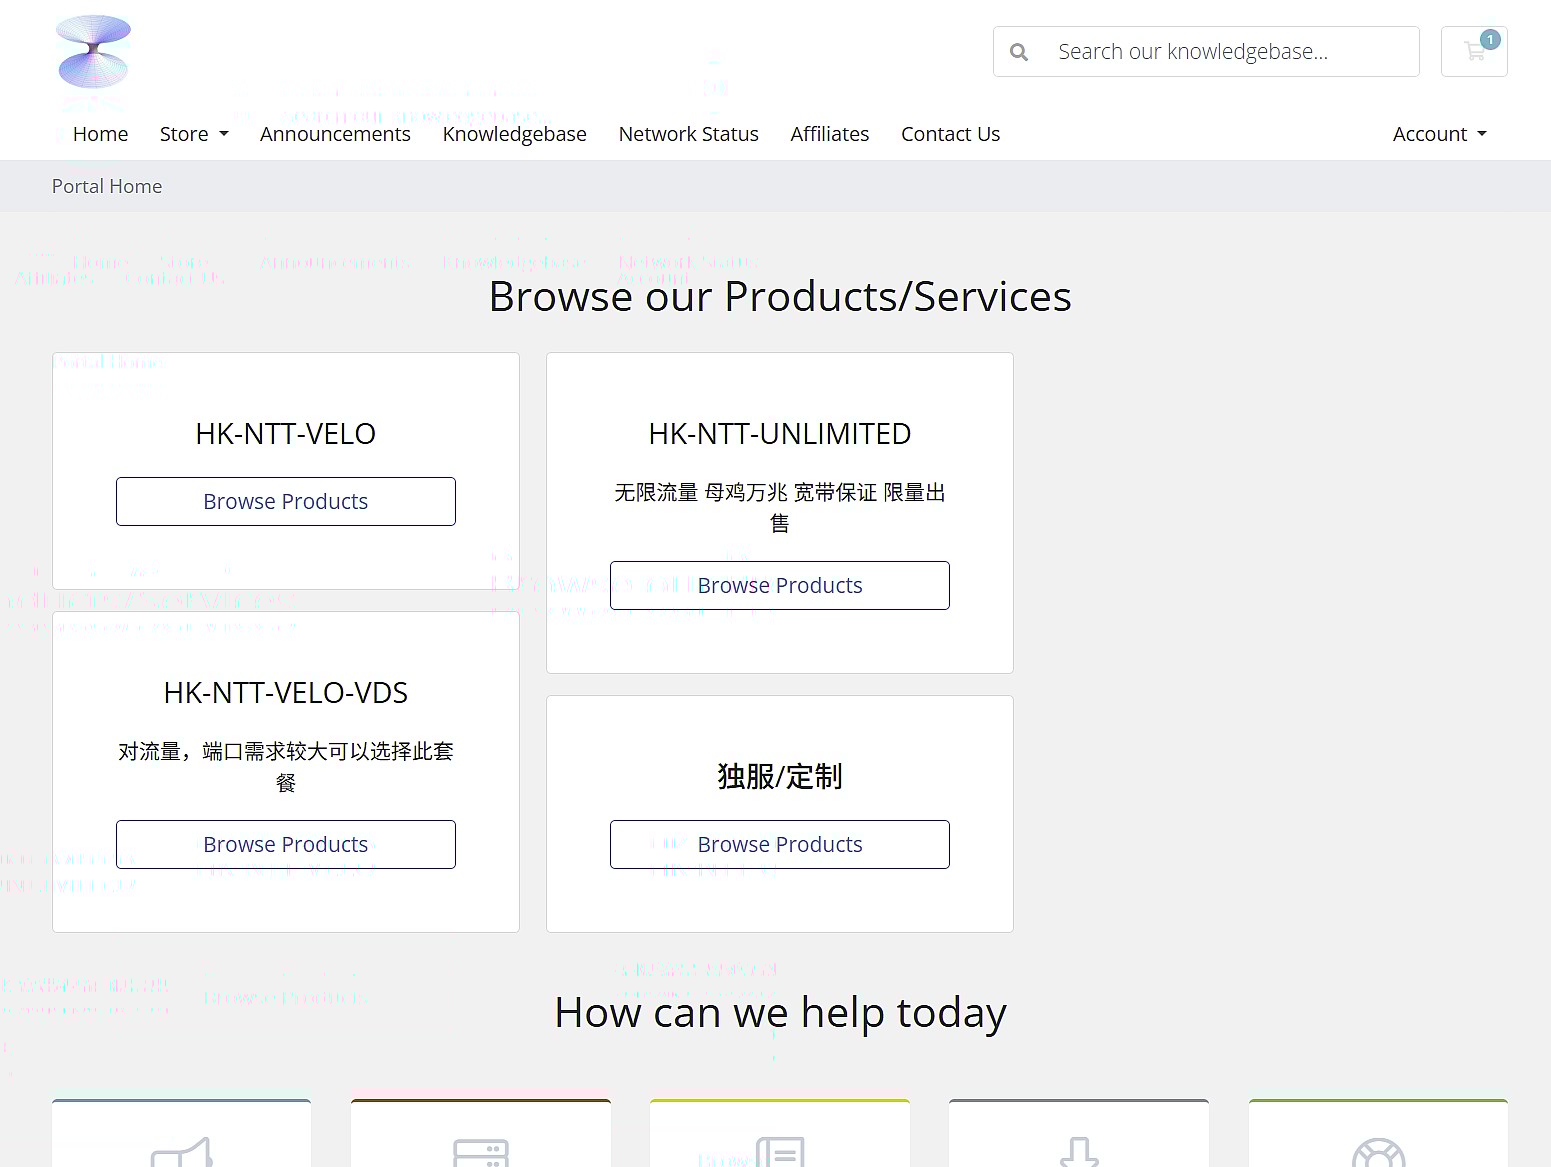The image size is (1551, 1167).
Task: Focus the knowledgebase search field
Action: (1230, 52)
